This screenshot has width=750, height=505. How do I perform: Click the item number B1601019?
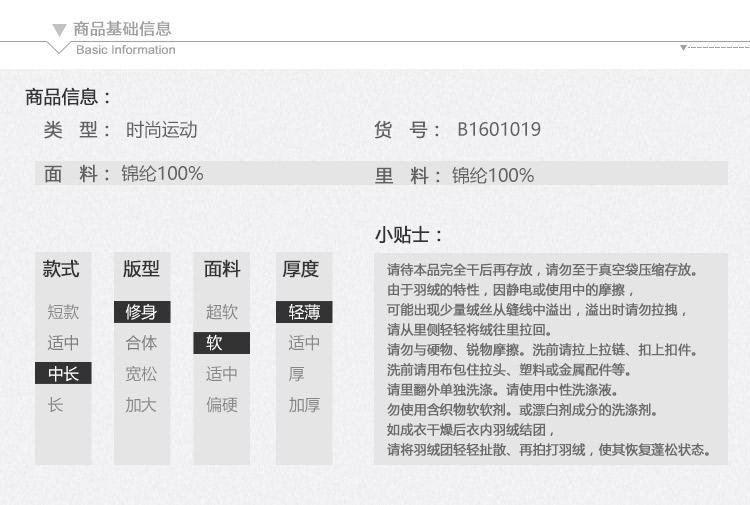click(499, 129)
